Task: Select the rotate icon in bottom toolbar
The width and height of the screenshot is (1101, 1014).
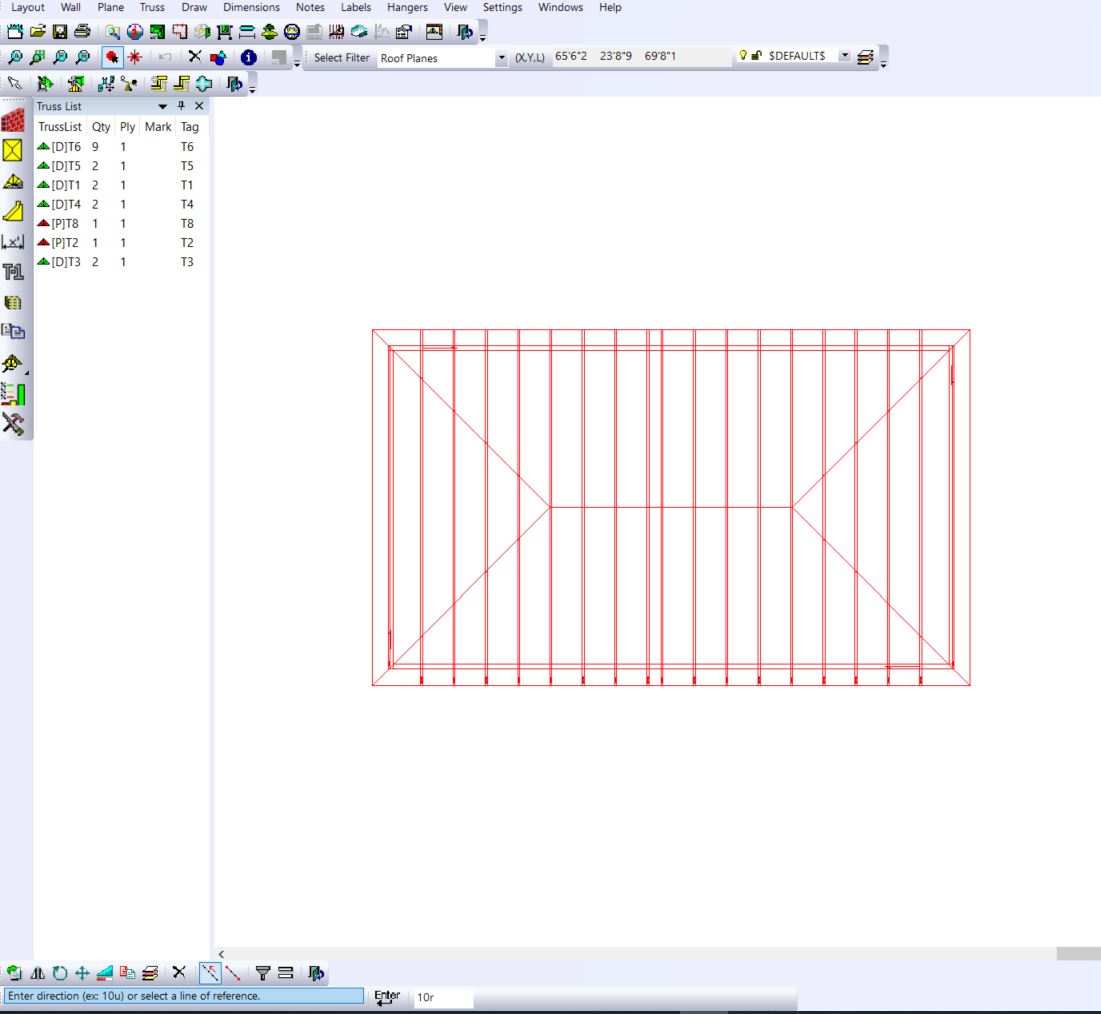Action: (60, 972)
